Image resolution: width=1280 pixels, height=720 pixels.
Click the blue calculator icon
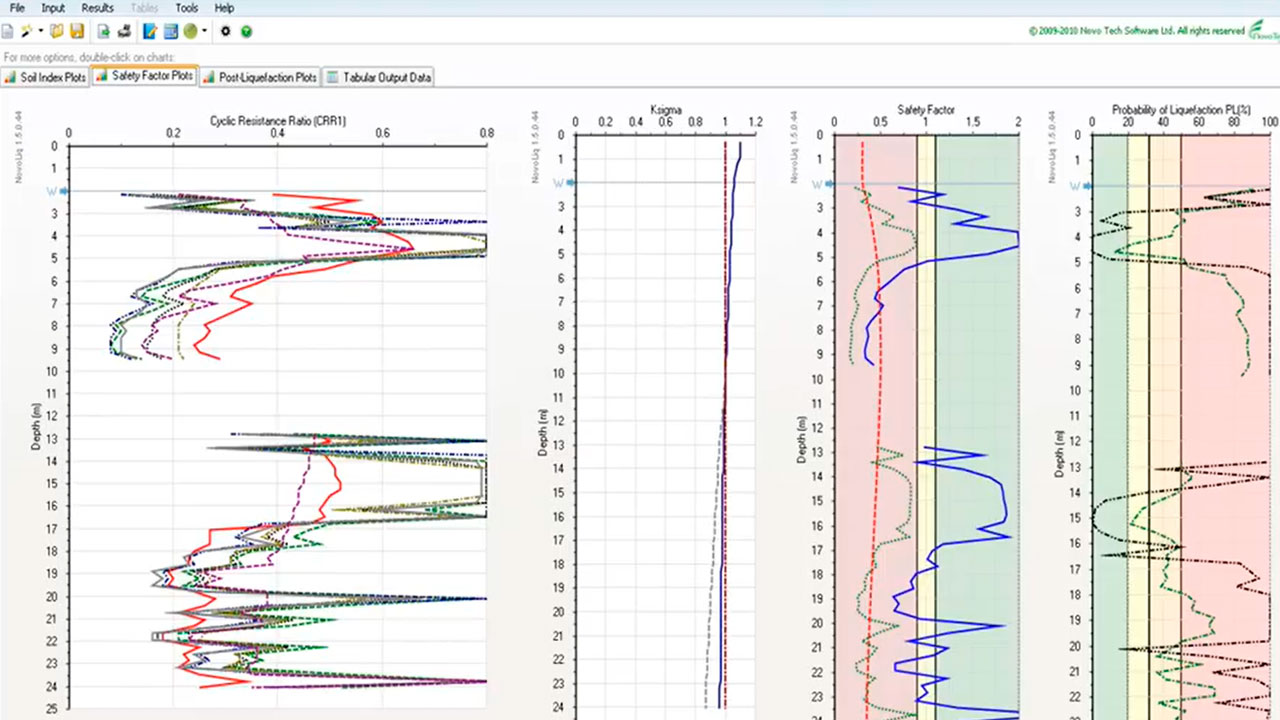[171, 31]
